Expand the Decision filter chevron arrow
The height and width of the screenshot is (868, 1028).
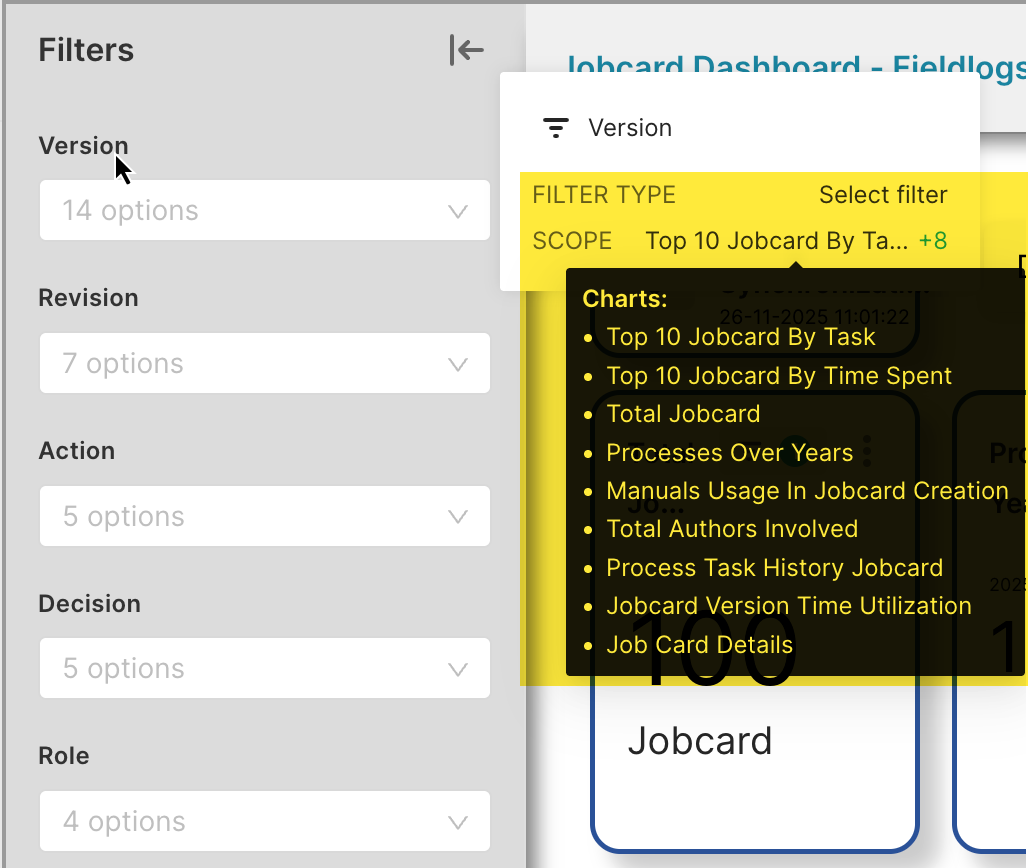click(x=458, y=669)
